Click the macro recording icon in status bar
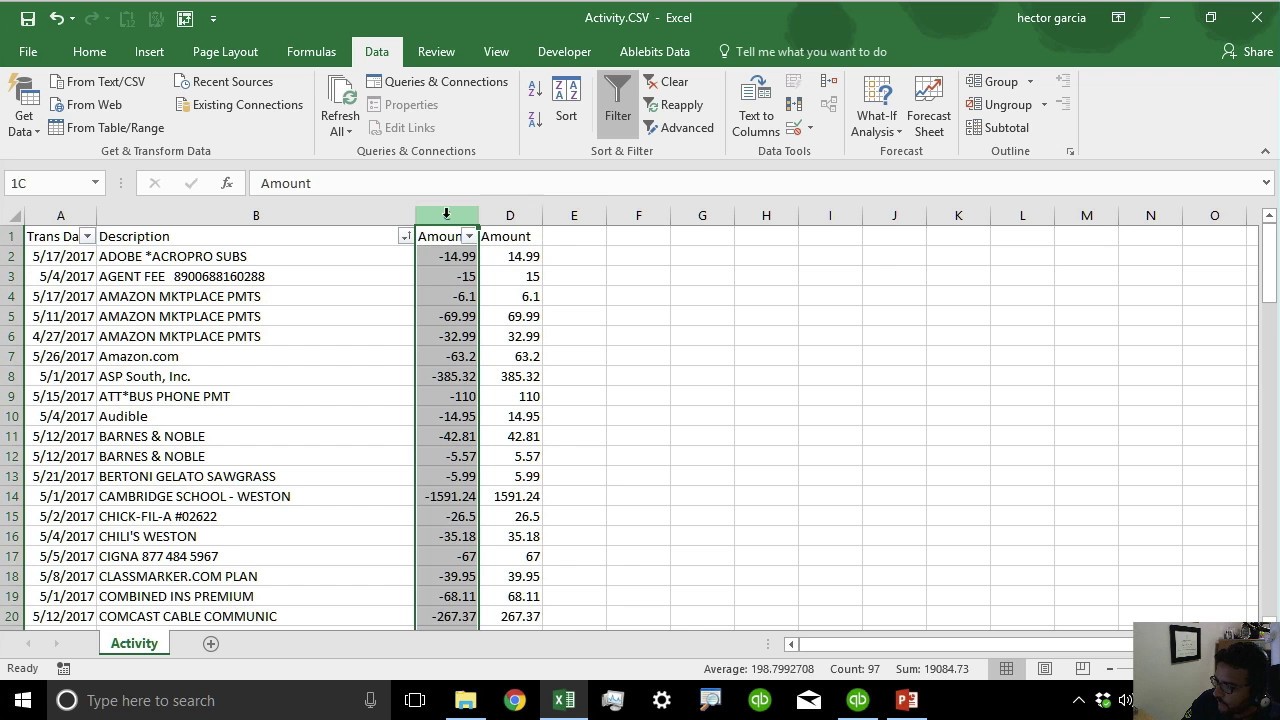The image size is (1280, 720). tap(64, 668)
